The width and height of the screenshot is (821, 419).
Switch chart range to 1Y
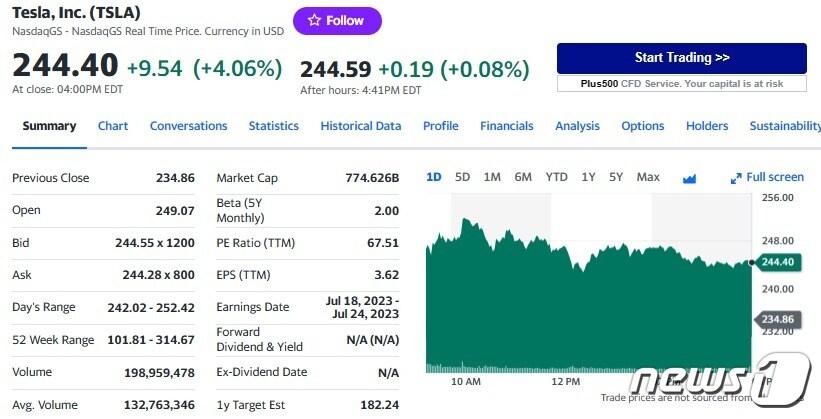pos(588,177)
